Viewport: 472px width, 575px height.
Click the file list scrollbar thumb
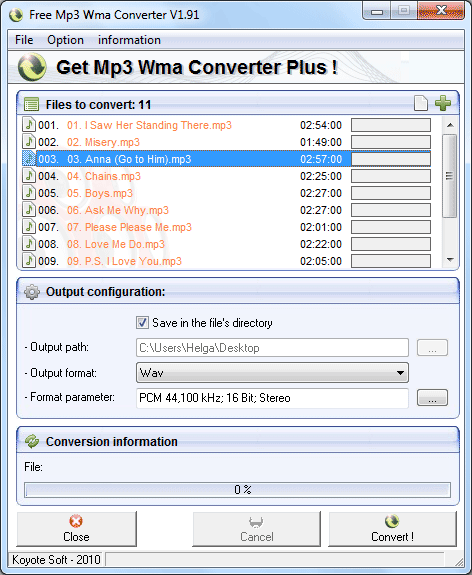450,176
